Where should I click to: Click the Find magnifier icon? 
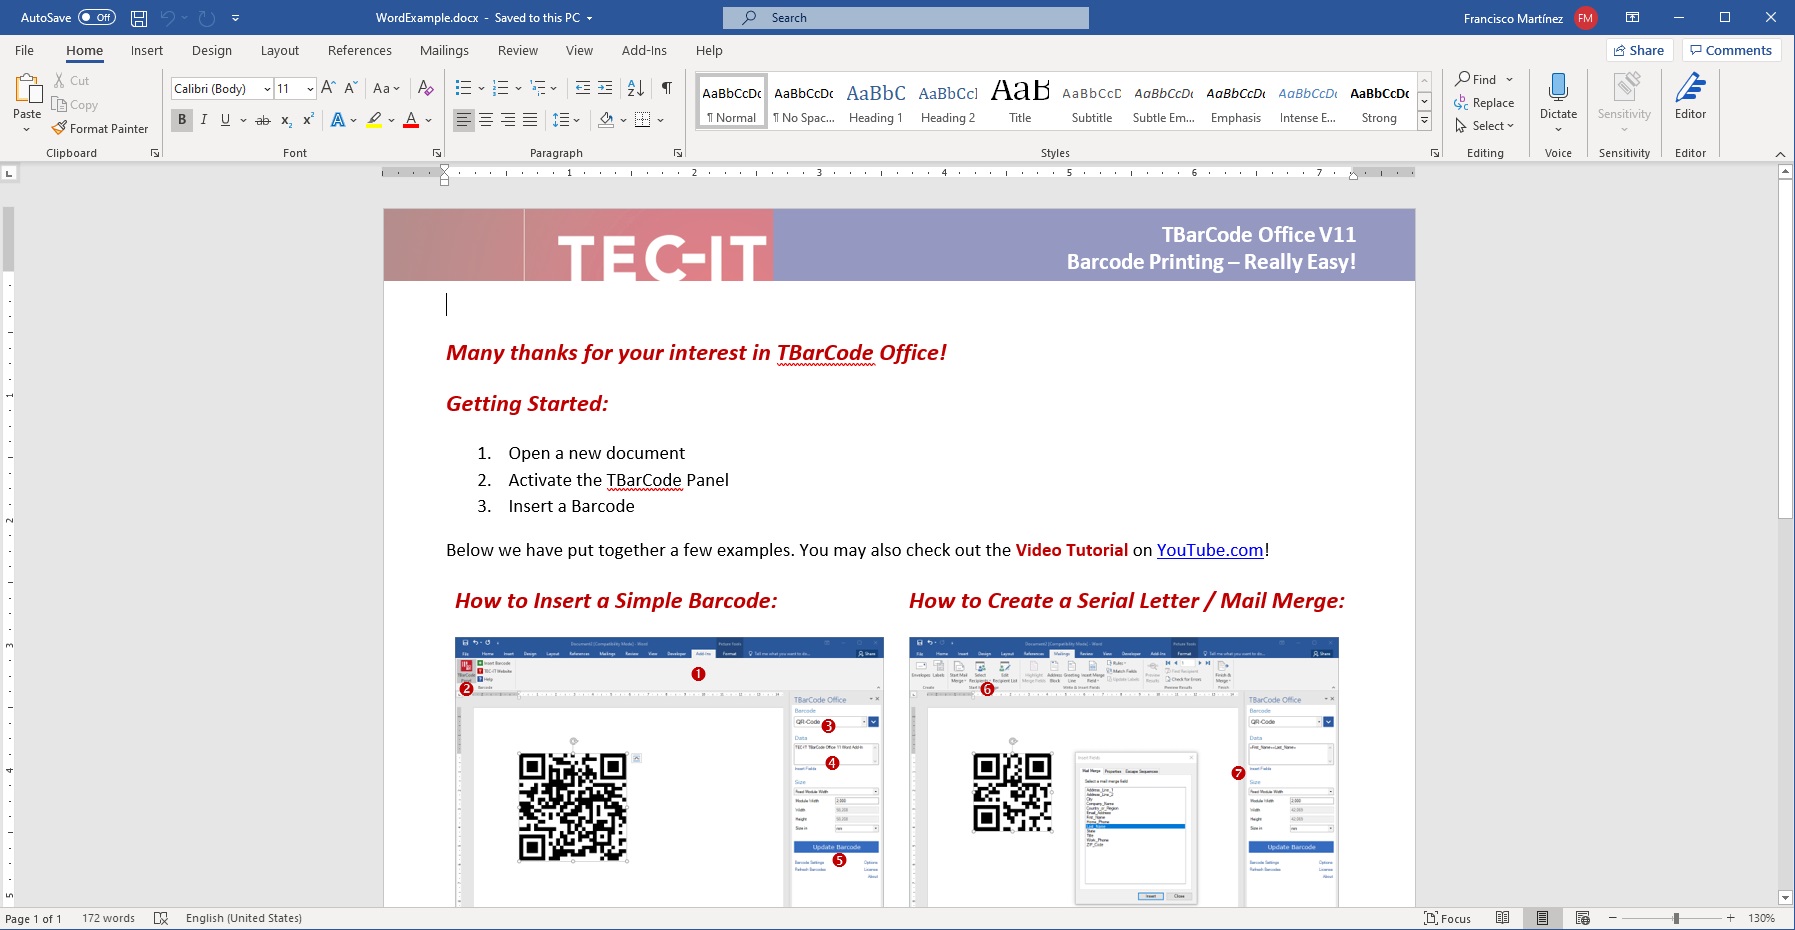(1463, 79)
